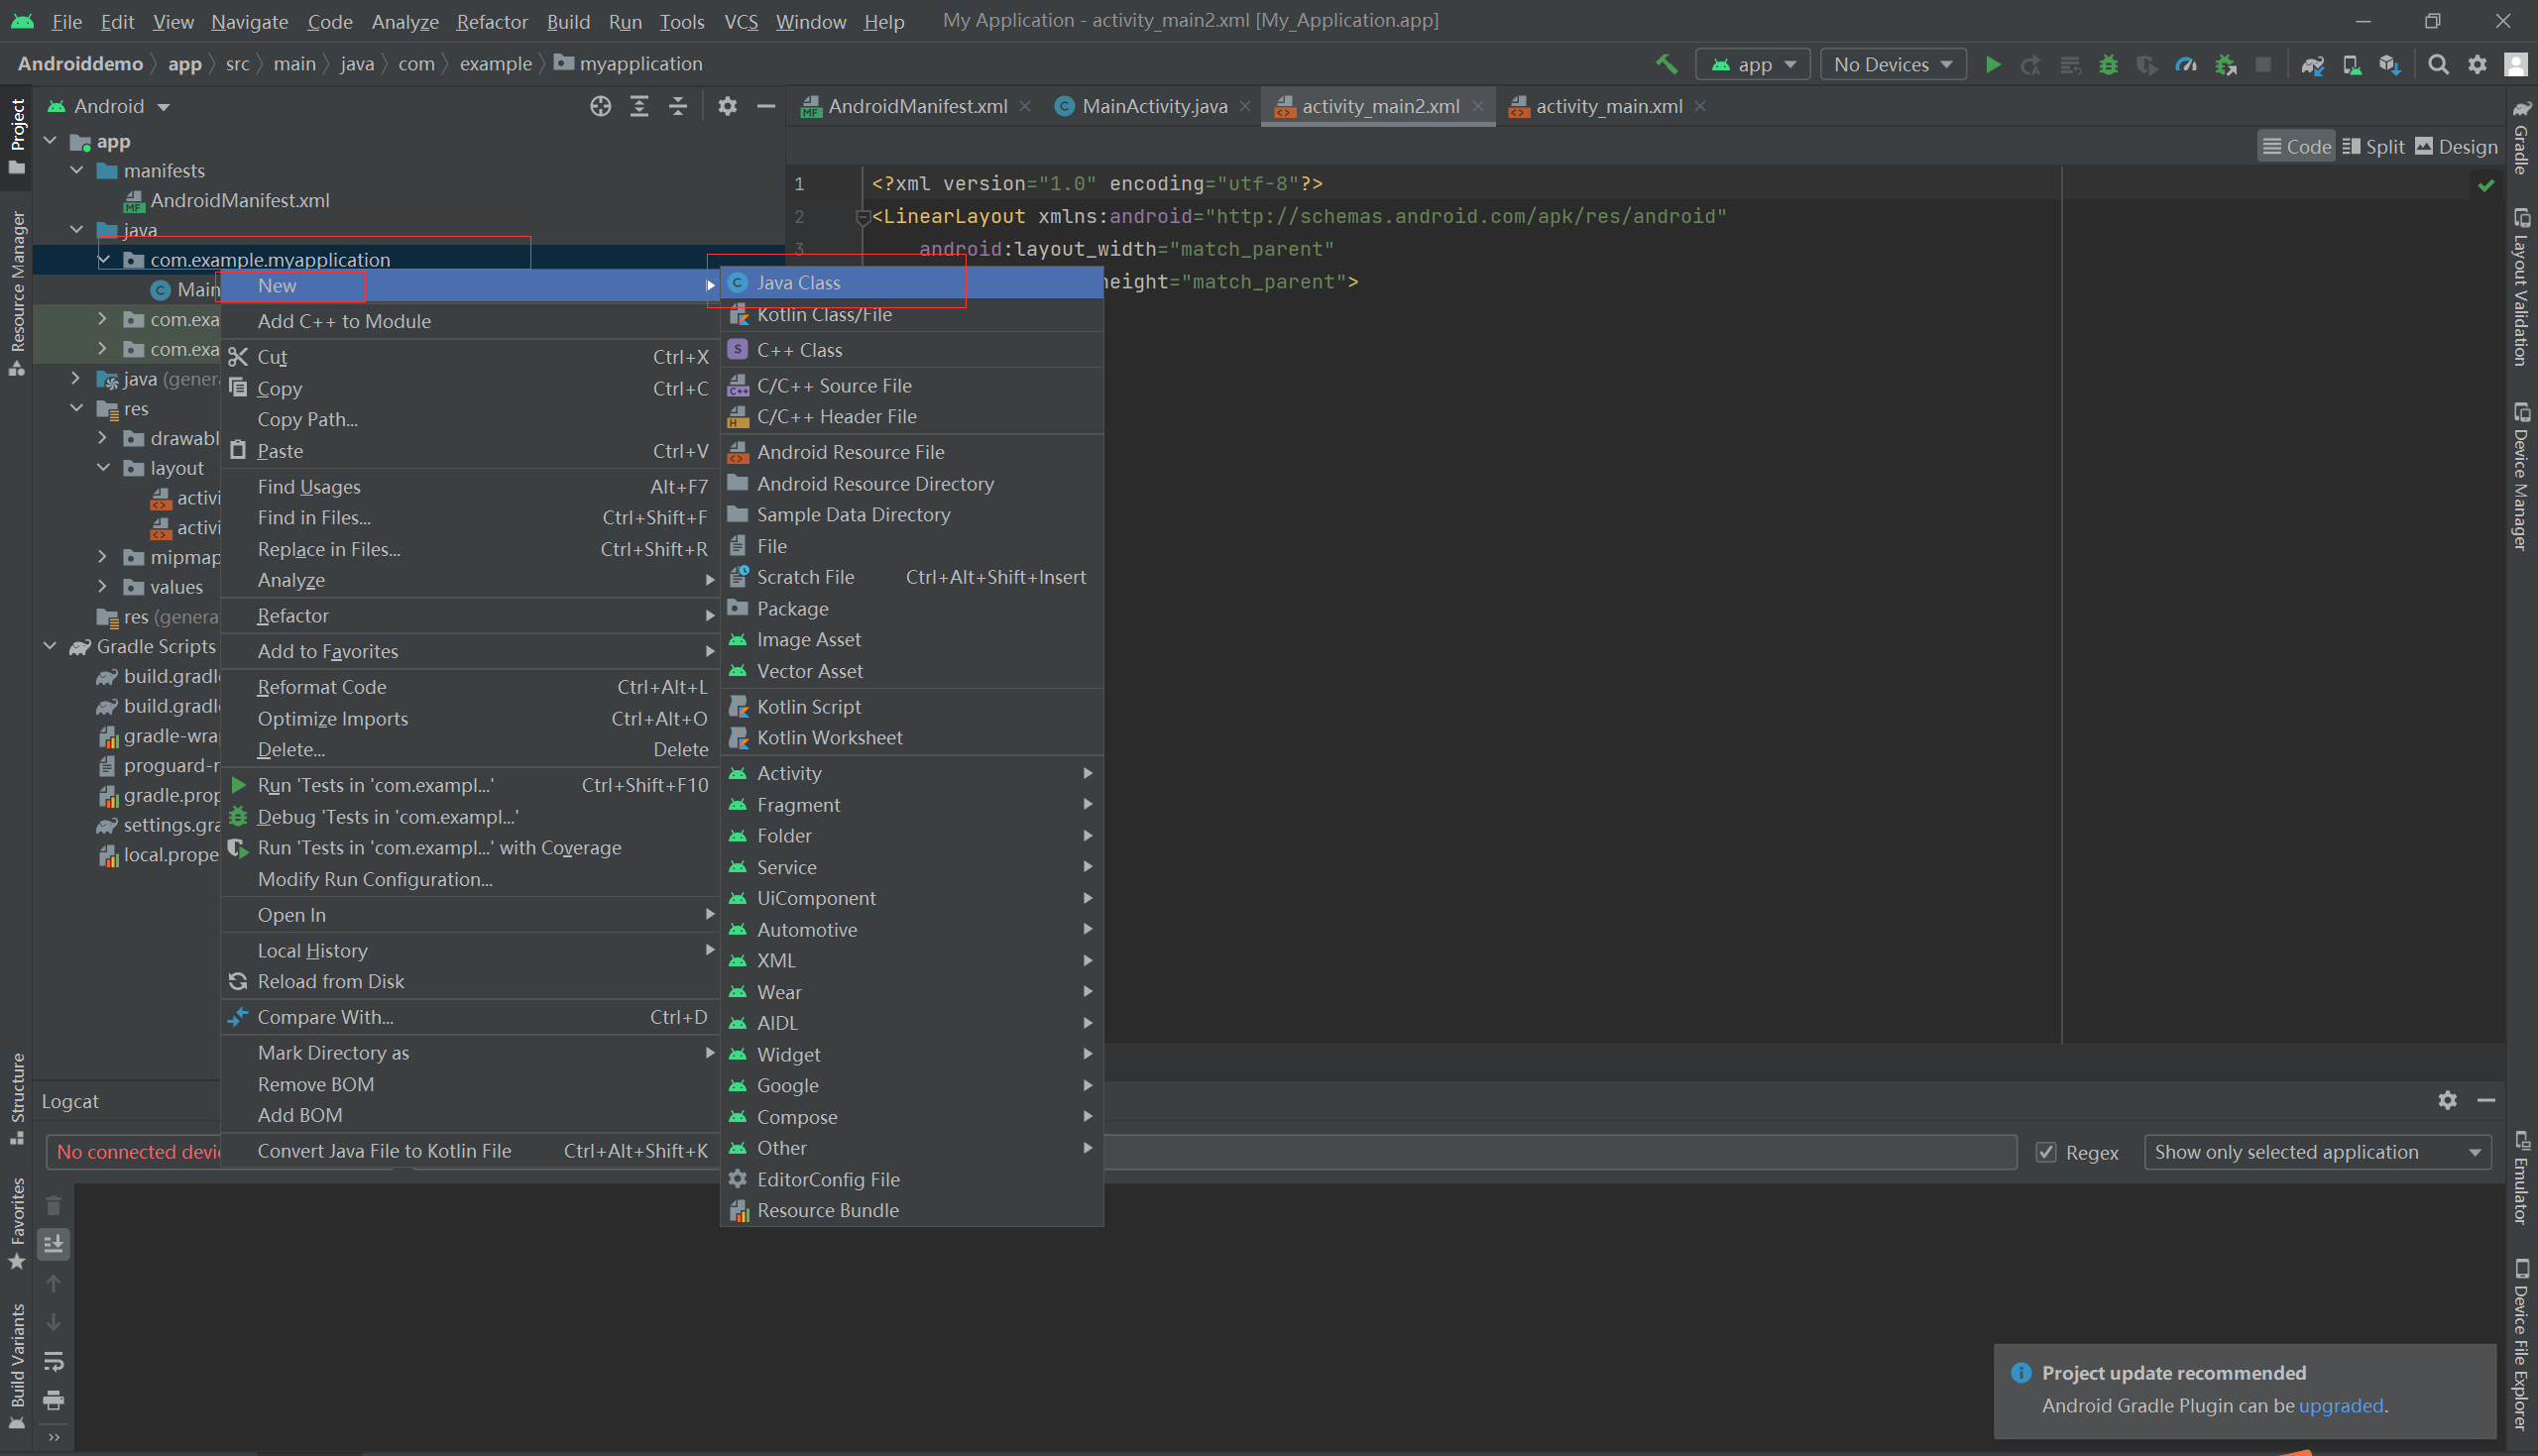Open the No Devices dropdown
Screen dimensions: 2538x1456
1892,65
